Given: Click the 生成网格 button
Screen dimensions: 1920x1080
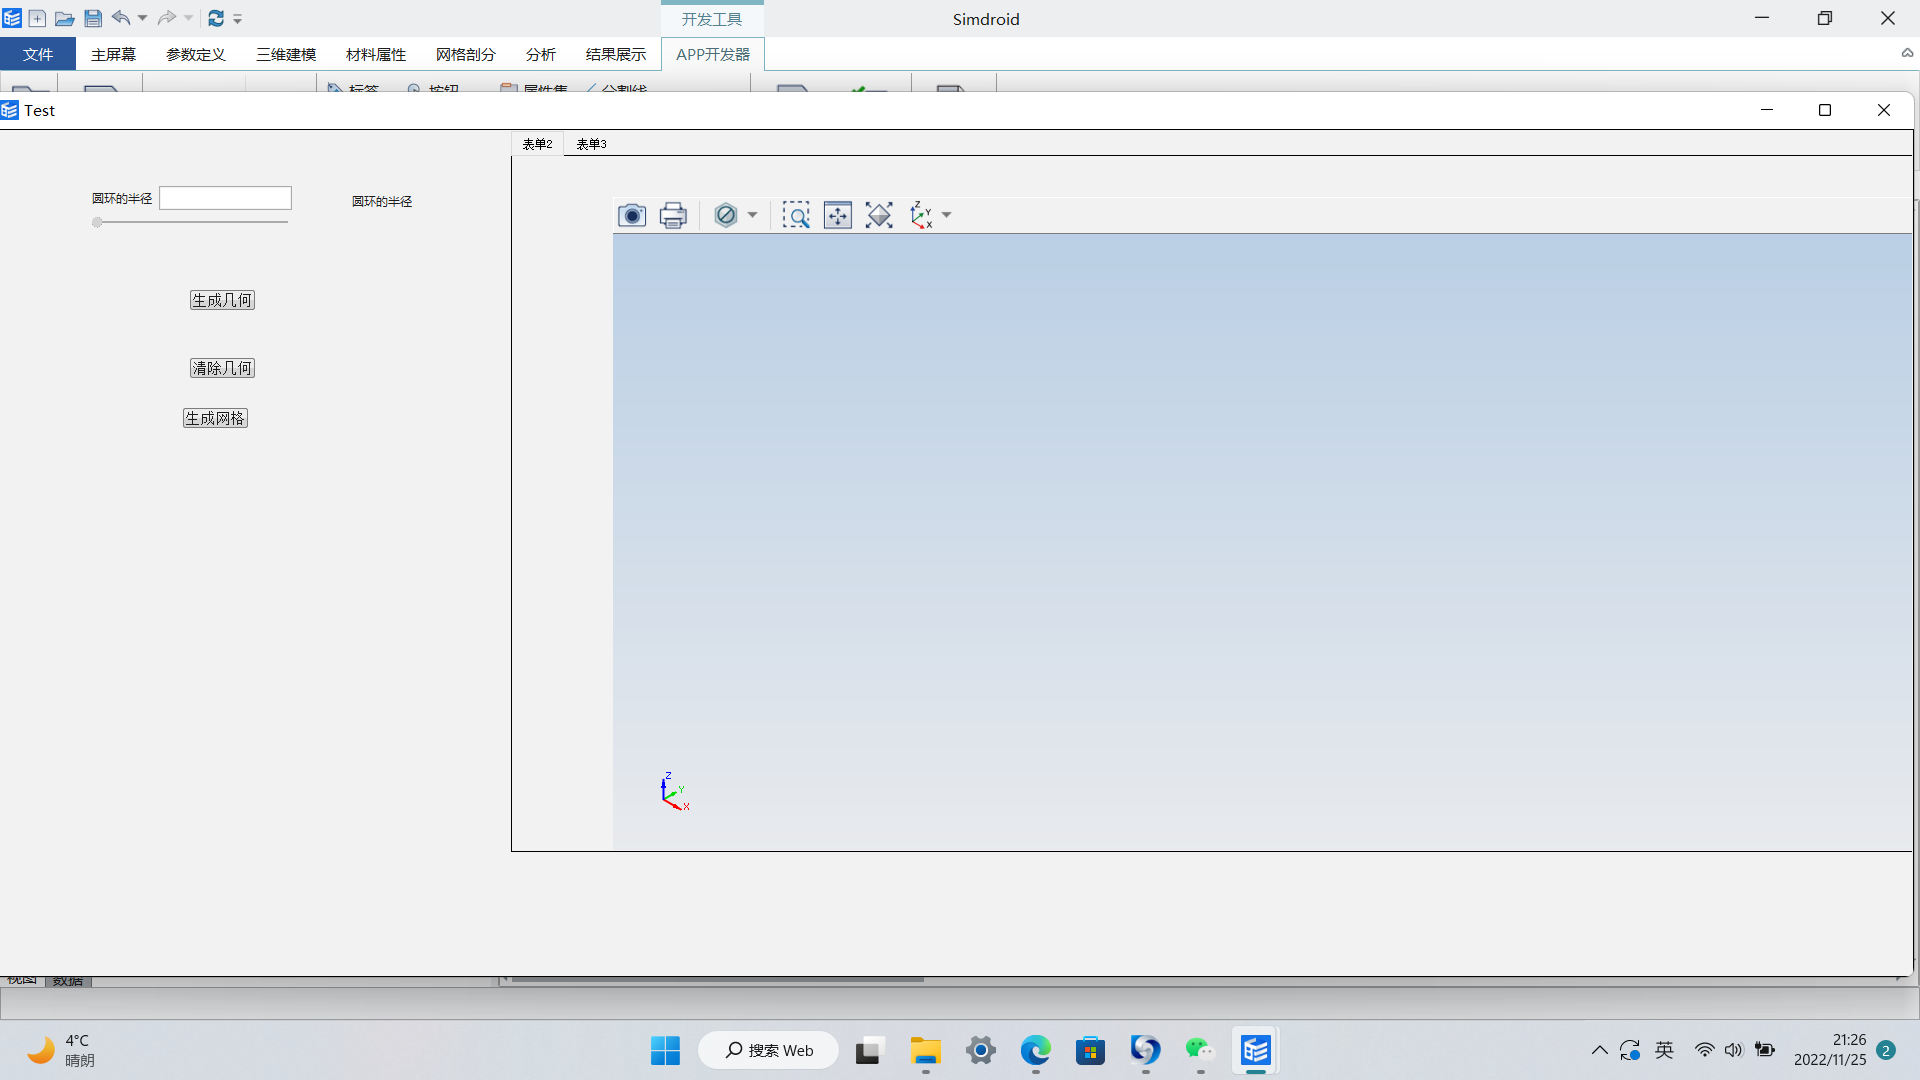Looking at the screenshot, I should (x=215, y=418).
